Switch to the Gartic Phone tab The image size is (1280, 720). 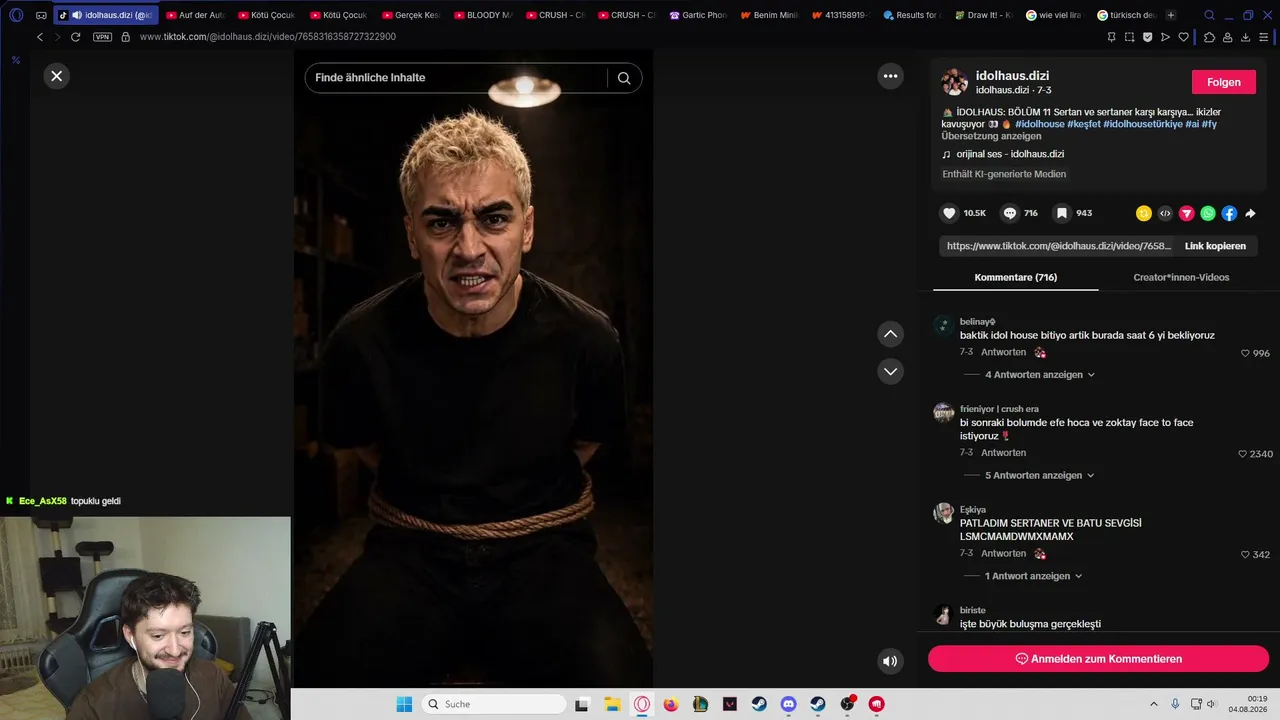point(698,15)
